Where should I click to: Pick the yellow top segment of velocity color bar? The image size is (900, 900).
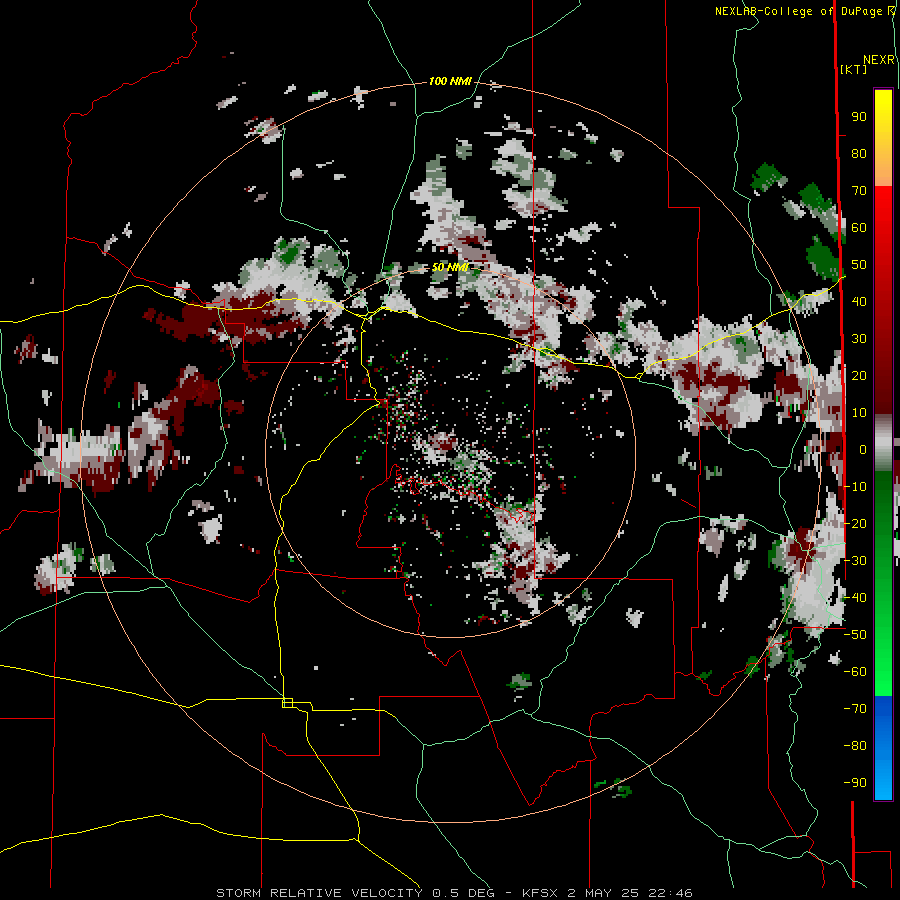[883, 138]
